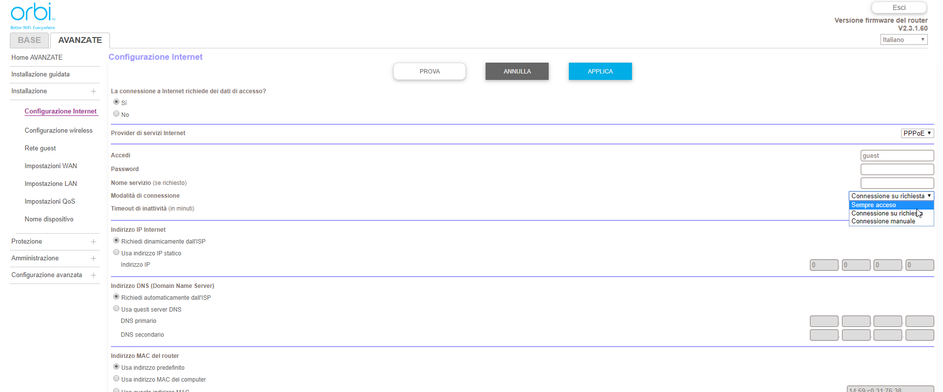Open Impostazioni QoS
Viewport: 943px width, 392px height.
click(50, 201)
